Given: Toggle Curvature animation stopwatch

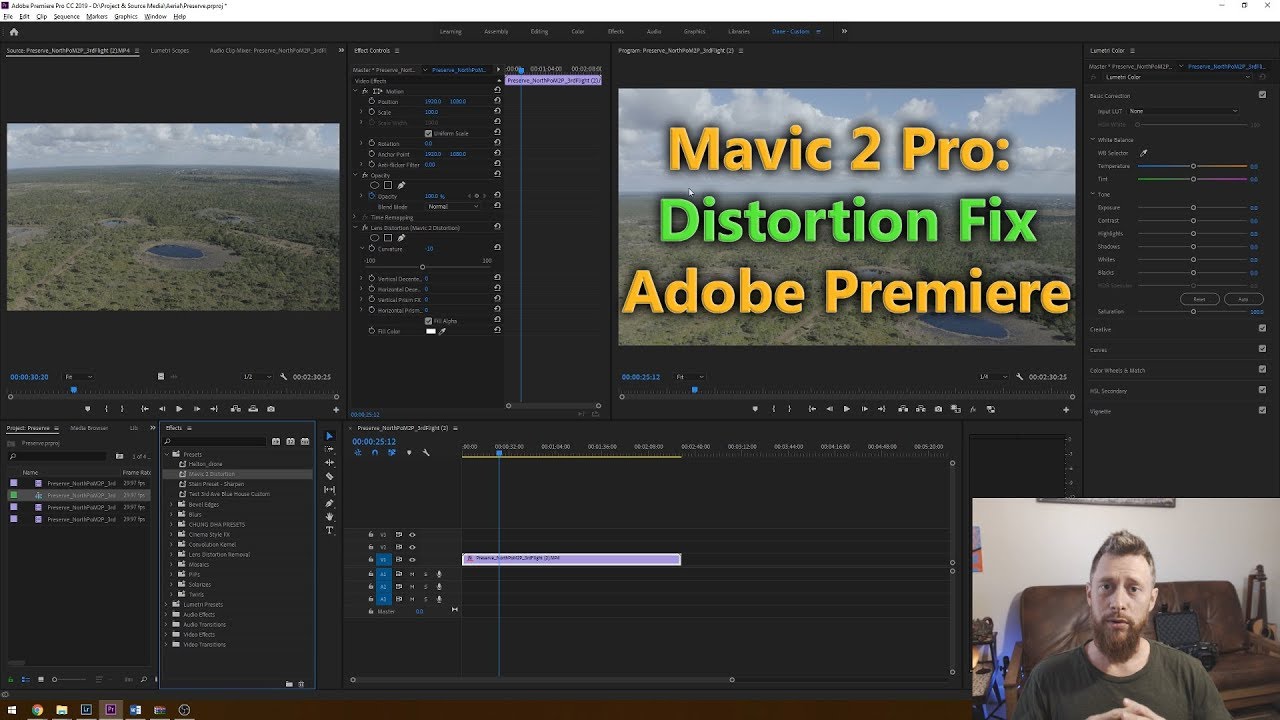Looking at the screenshot, I should click(372, 248).
